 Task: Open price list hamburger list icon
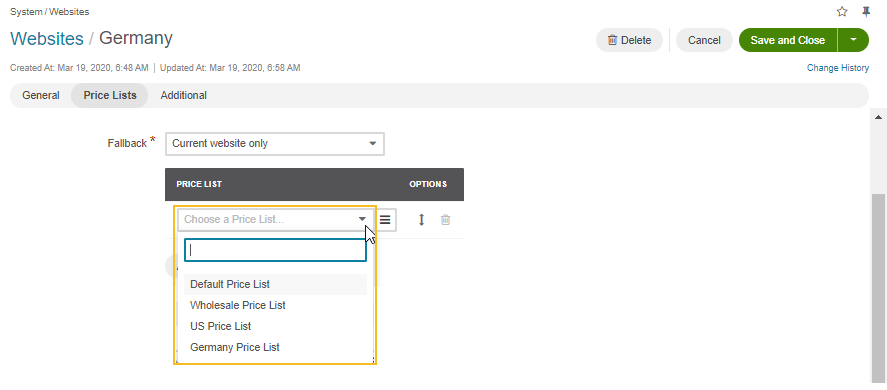click(385, 220)
